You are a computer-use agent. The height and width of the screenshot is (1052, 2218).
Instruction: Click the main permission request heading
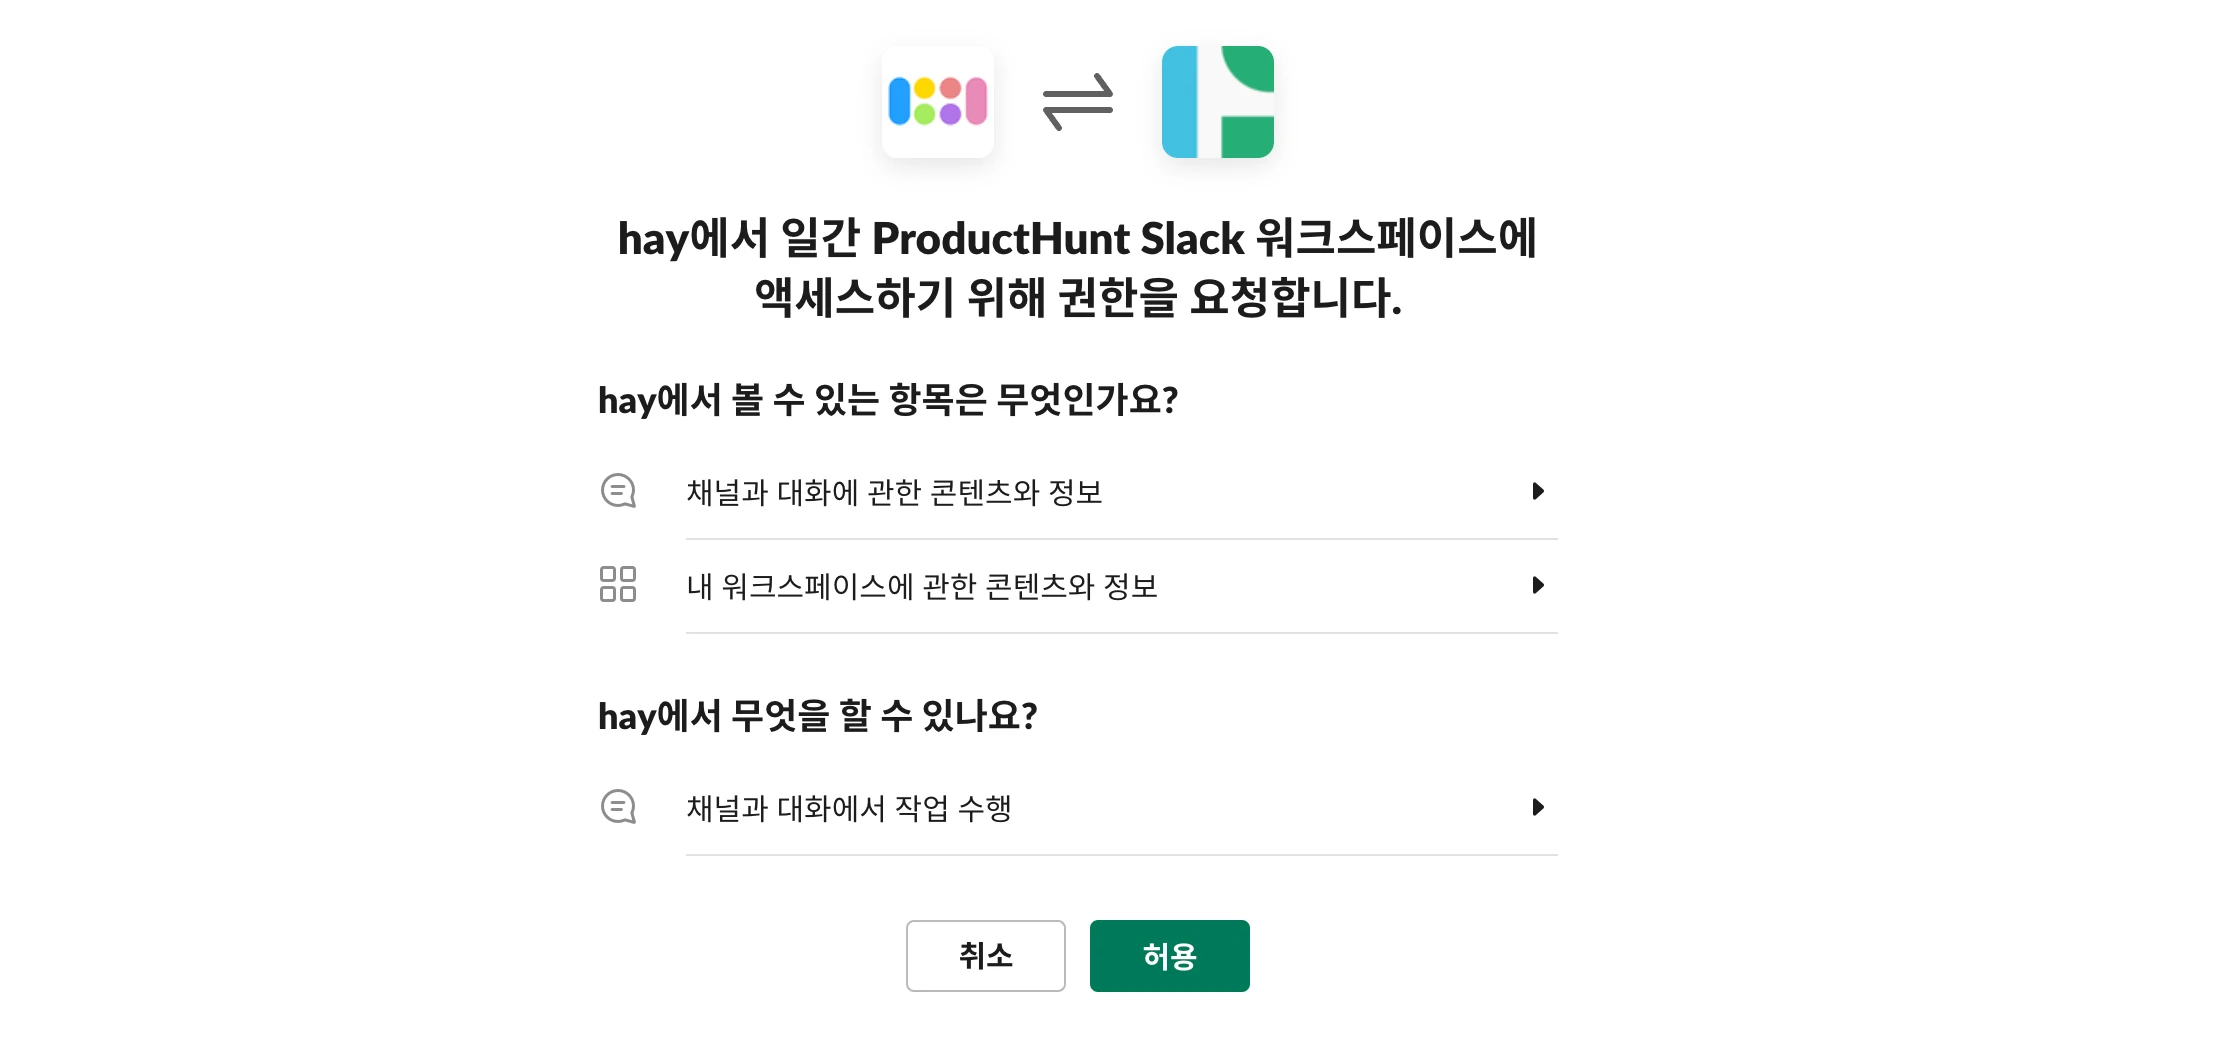pos(1078,268)
